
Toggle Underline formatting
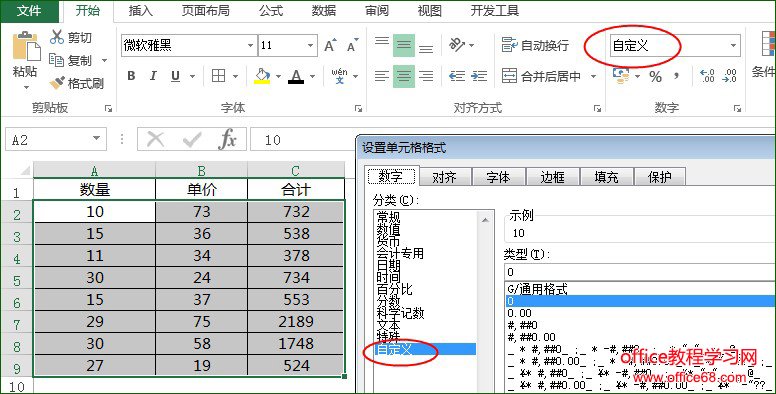pyautogui.click(x=175, y=76)
